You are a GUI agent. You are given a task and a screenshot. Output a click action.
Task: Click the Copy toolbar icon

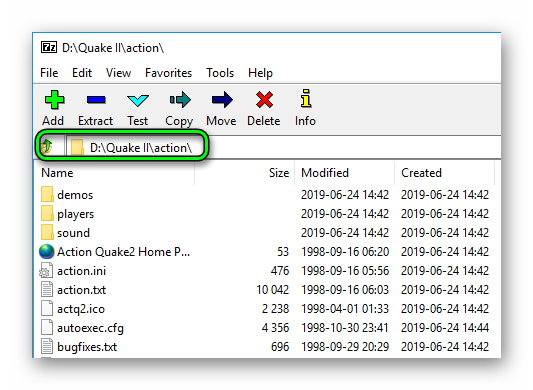(180, 100)
